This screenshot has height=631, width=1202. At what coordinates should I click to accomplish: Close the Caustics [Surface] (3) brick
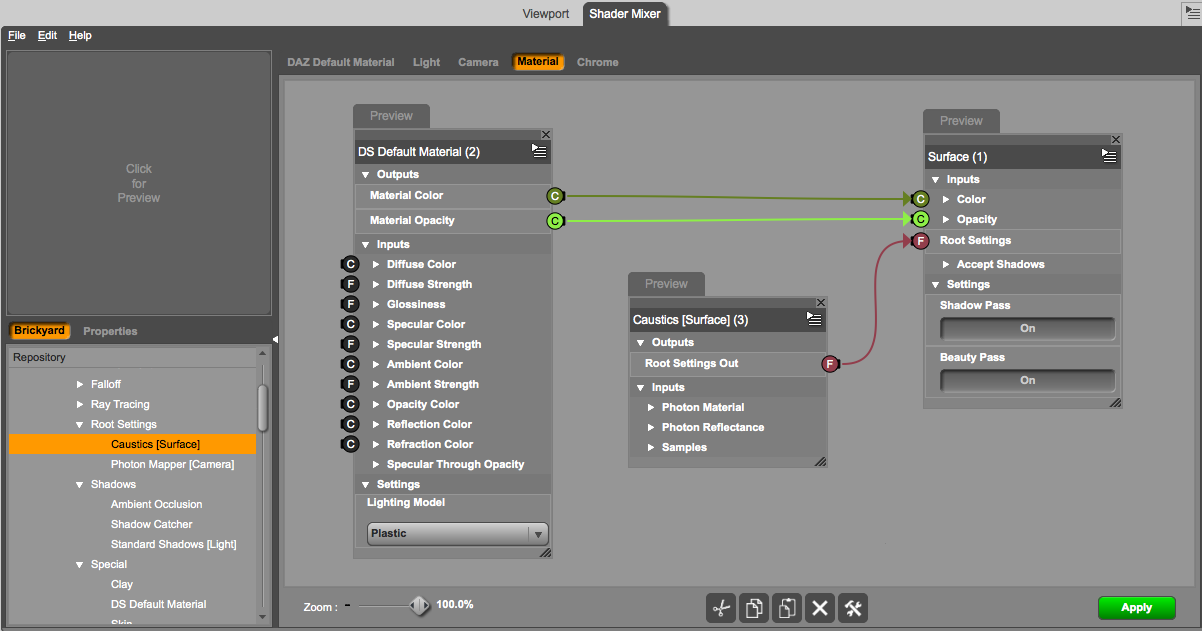pyautogui.click(x=821, y=302)
